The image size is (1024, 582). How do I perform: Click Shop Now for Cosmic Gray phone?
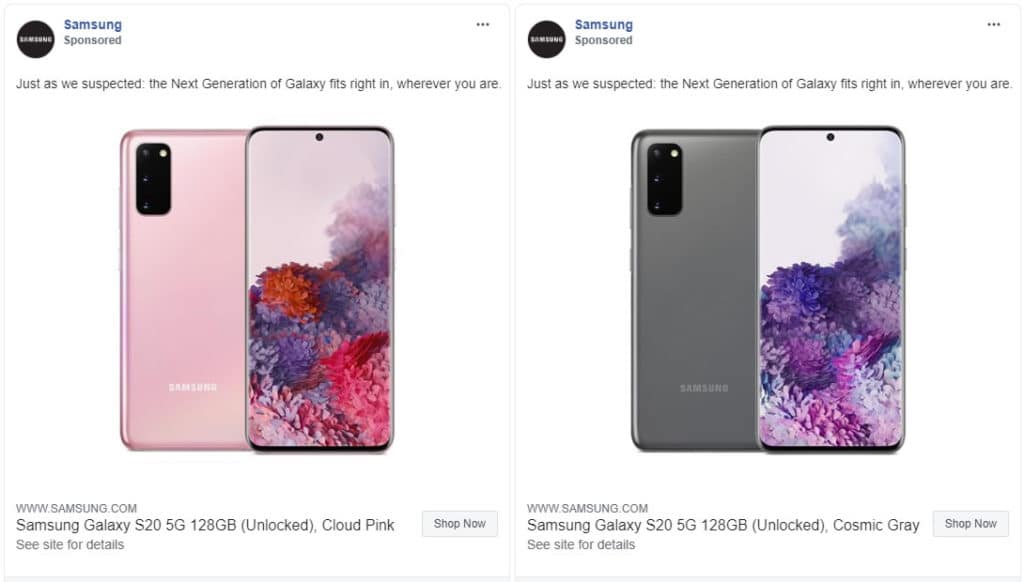pos(970,524)
